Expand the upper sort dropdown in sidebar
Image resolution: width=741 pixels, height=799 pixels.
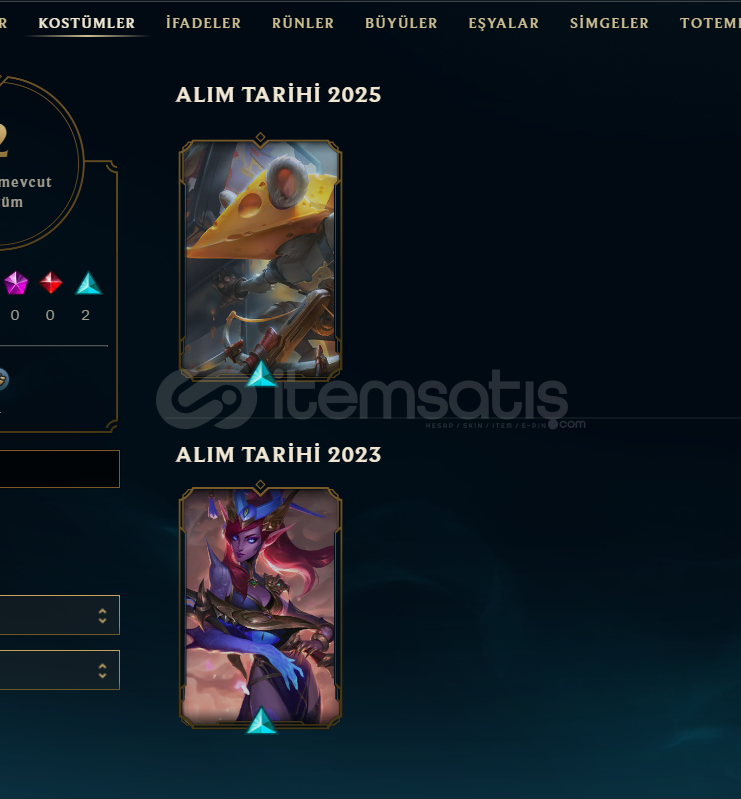point(60,615)
